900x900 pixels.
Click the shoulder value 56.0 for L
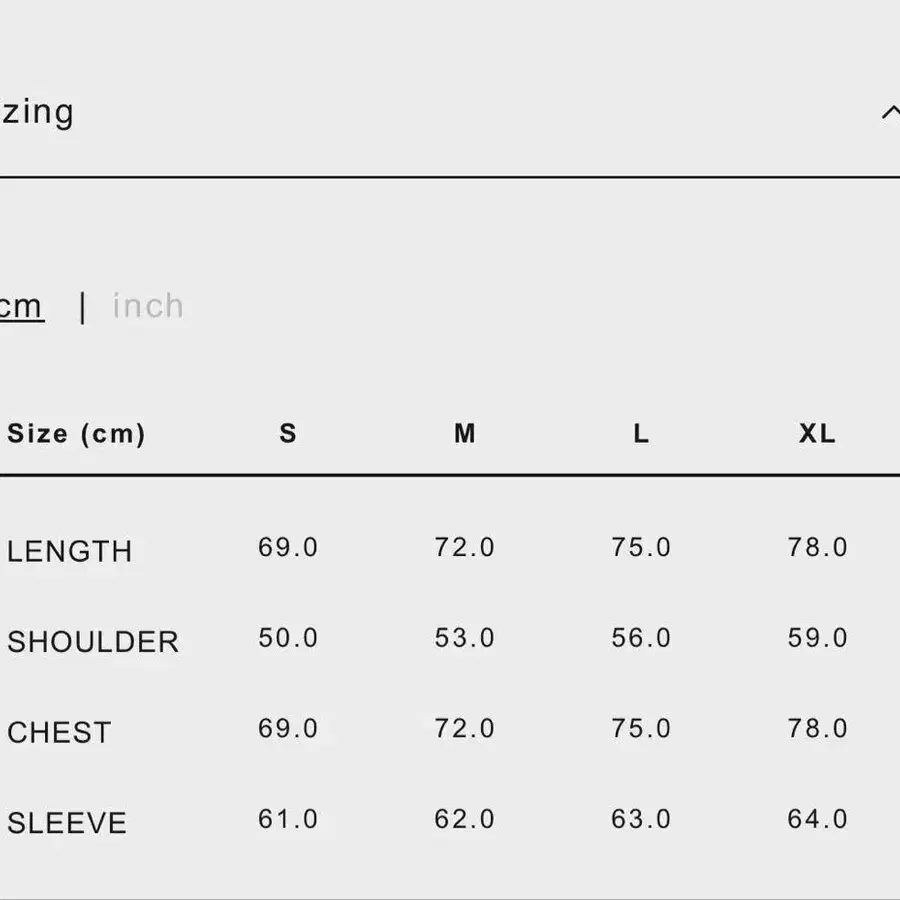(x=641, y=638)
